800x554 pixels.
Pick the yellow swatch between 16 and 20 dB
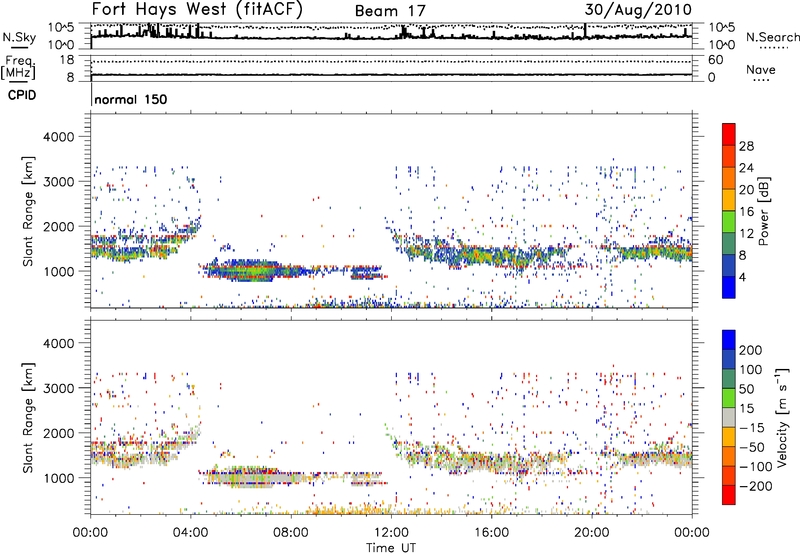coord(729,199)
